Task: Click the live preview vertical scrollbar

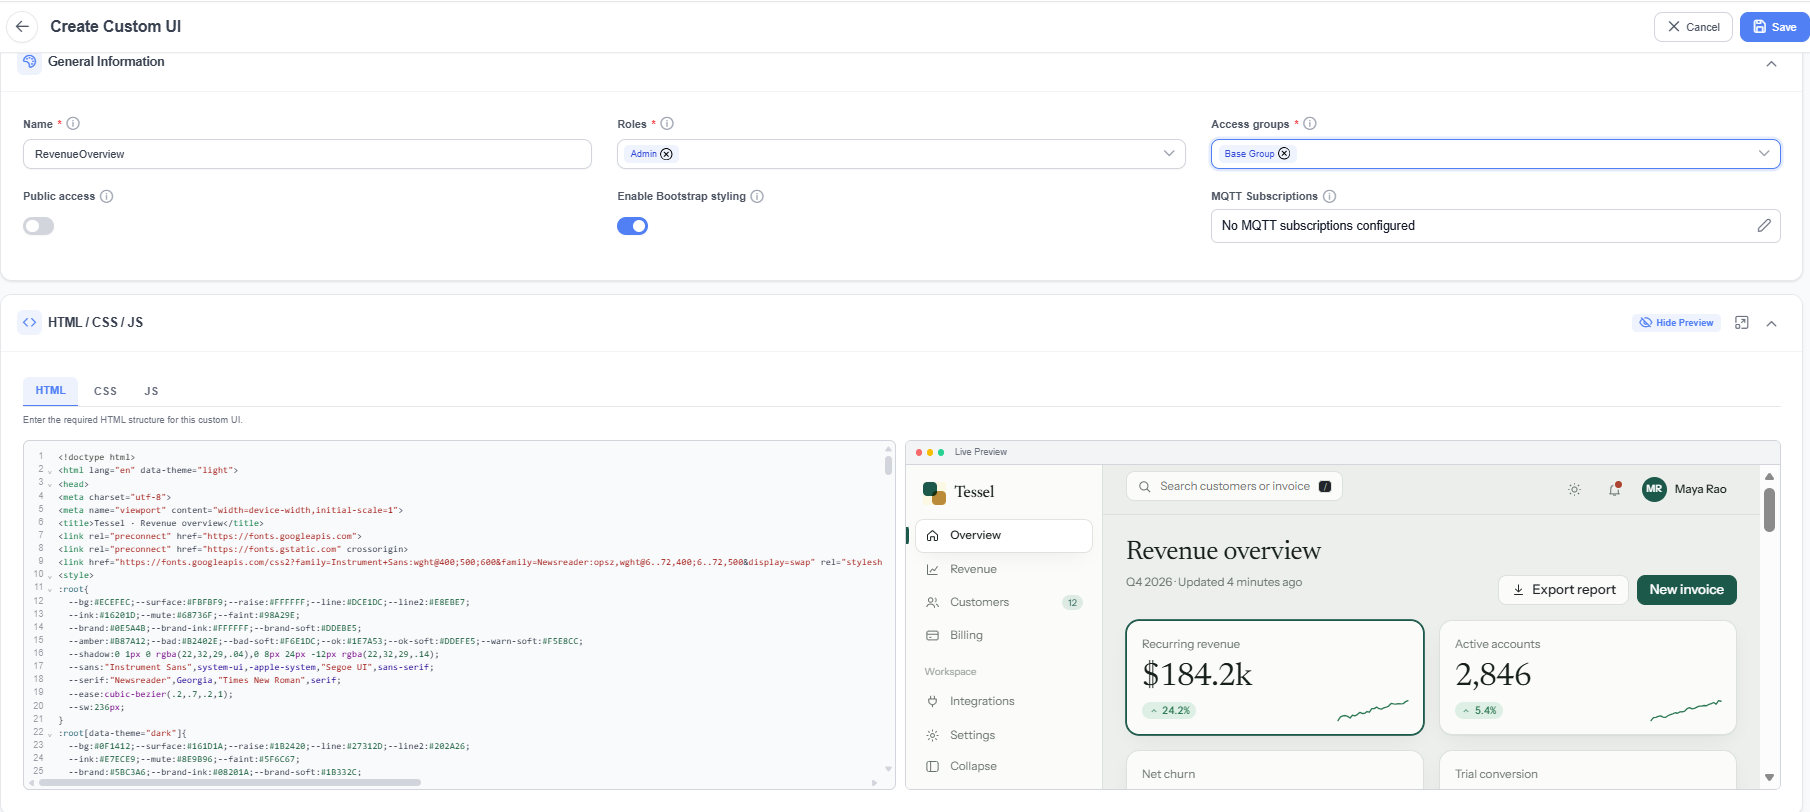Action: pos(1769,510)
